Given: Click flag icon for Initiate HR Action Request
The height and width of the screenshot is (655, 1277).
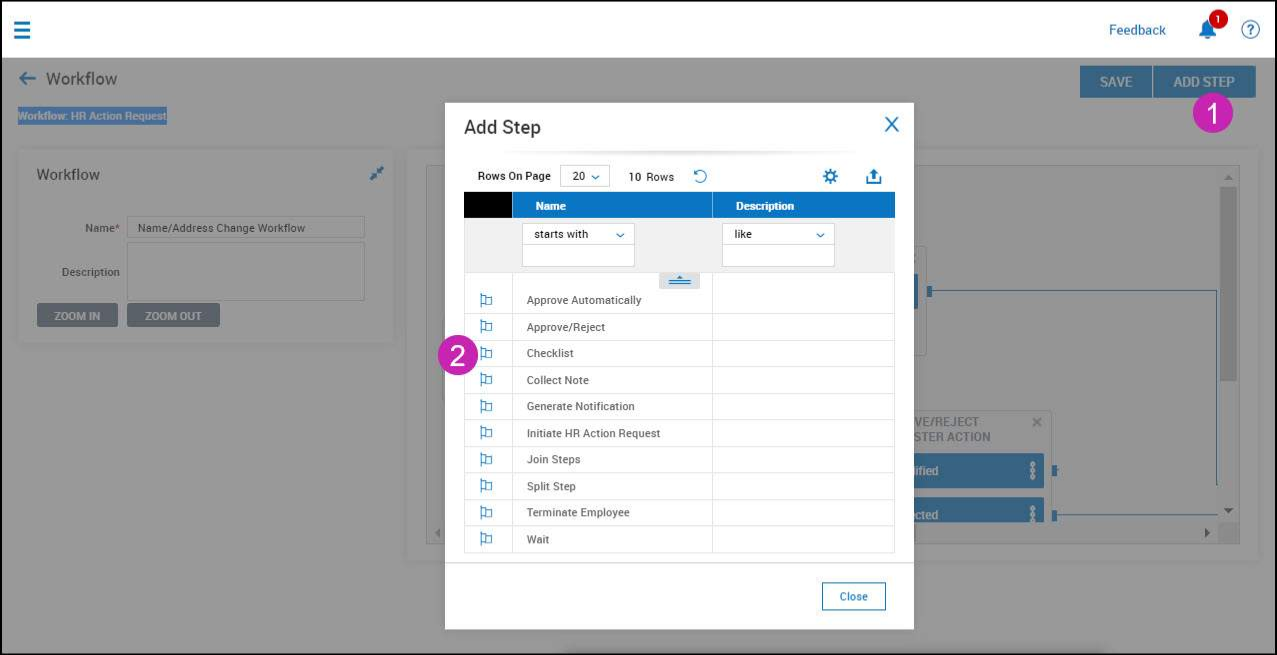Looking at the screenshot, I should point(487,432).
